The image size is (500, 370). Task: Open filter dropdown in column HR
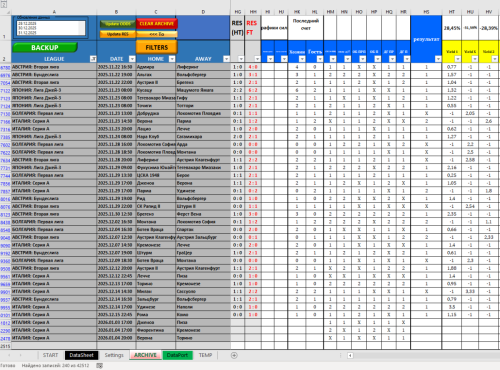pos(407,59)
